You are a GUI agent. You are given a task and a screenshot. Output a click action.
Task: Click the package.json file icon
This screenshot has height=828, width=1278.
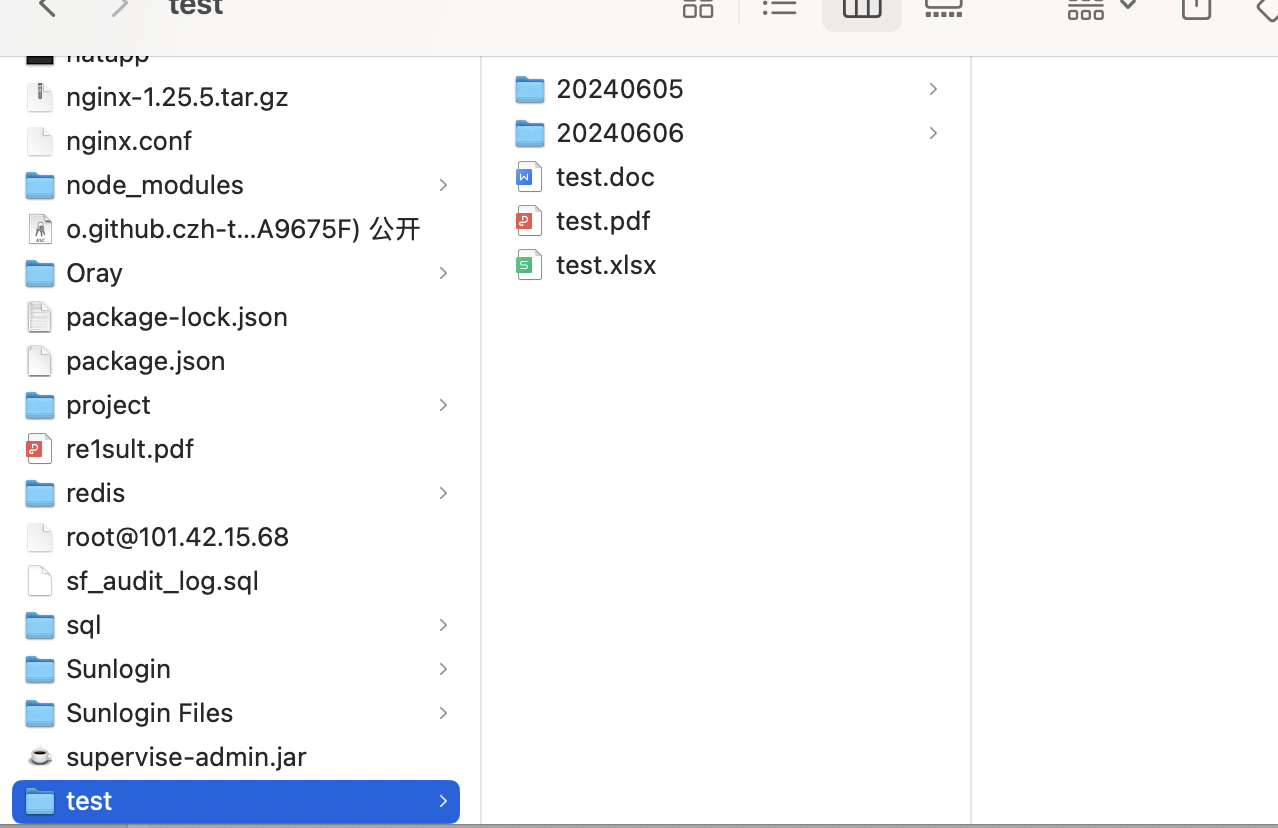tap(40, 361)
